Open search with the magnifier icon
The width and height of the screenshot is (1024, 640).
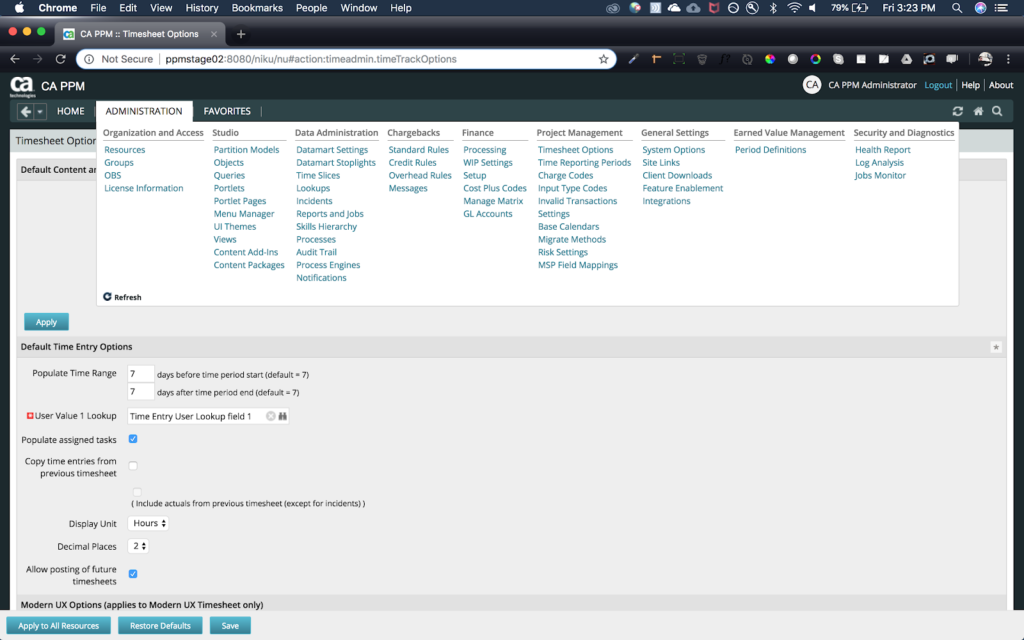click(997, 111)
